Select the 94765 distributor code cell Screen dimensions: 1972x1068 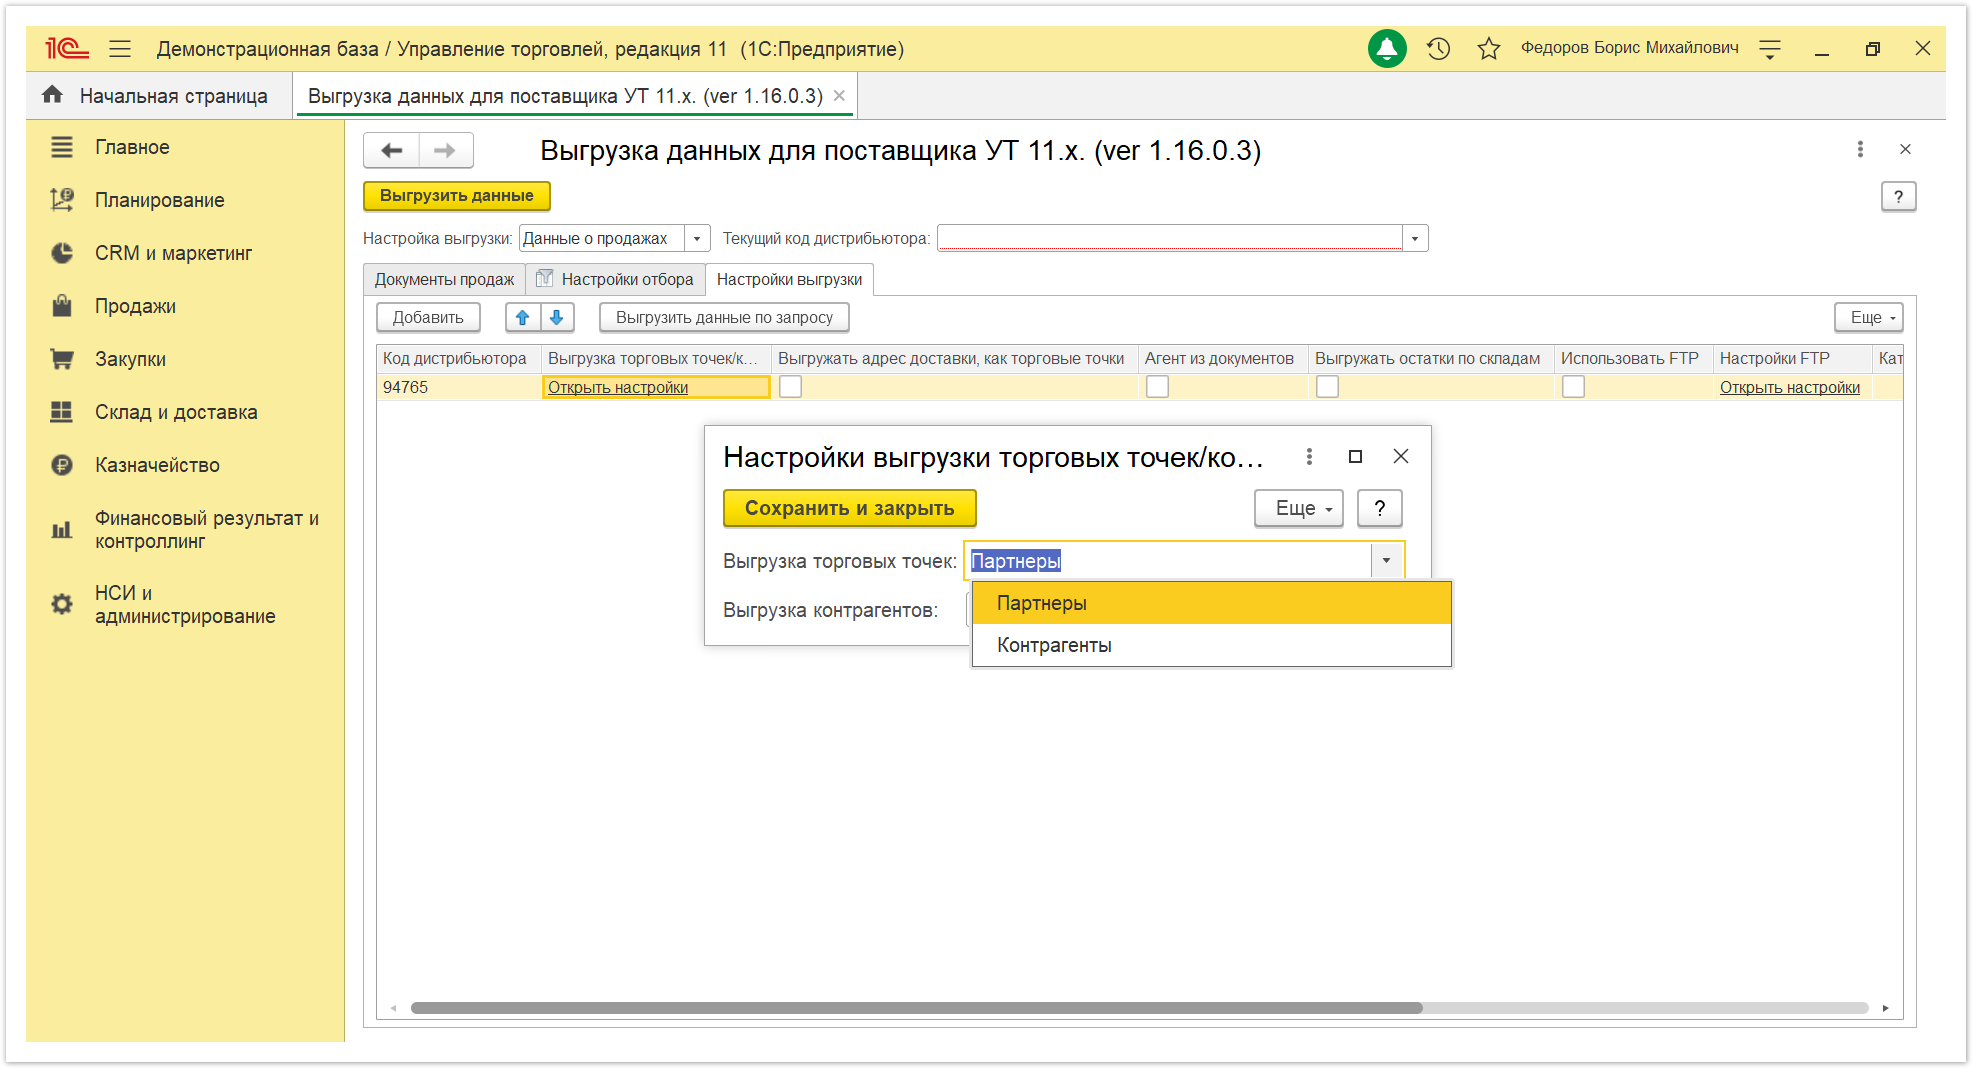(x=459, y=387)
